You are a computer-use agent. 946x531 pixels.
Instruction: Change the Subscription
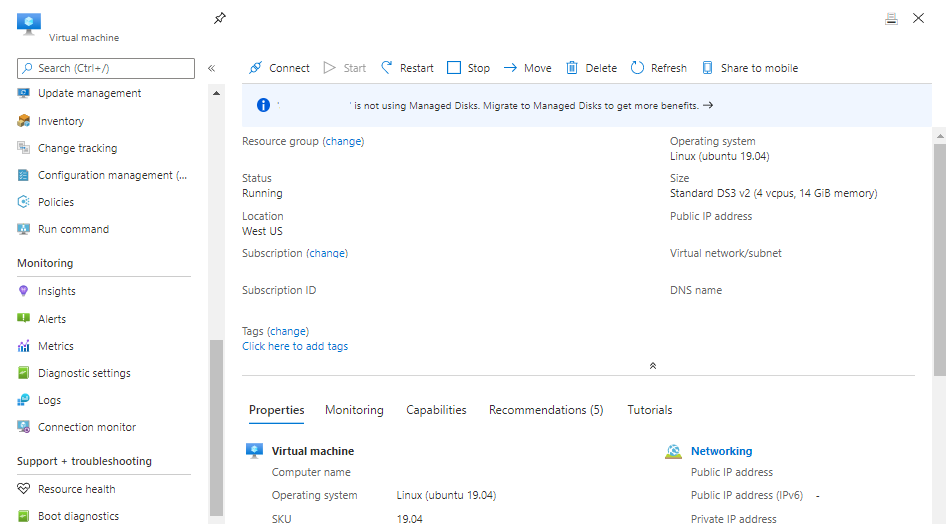tap(327, 253)
